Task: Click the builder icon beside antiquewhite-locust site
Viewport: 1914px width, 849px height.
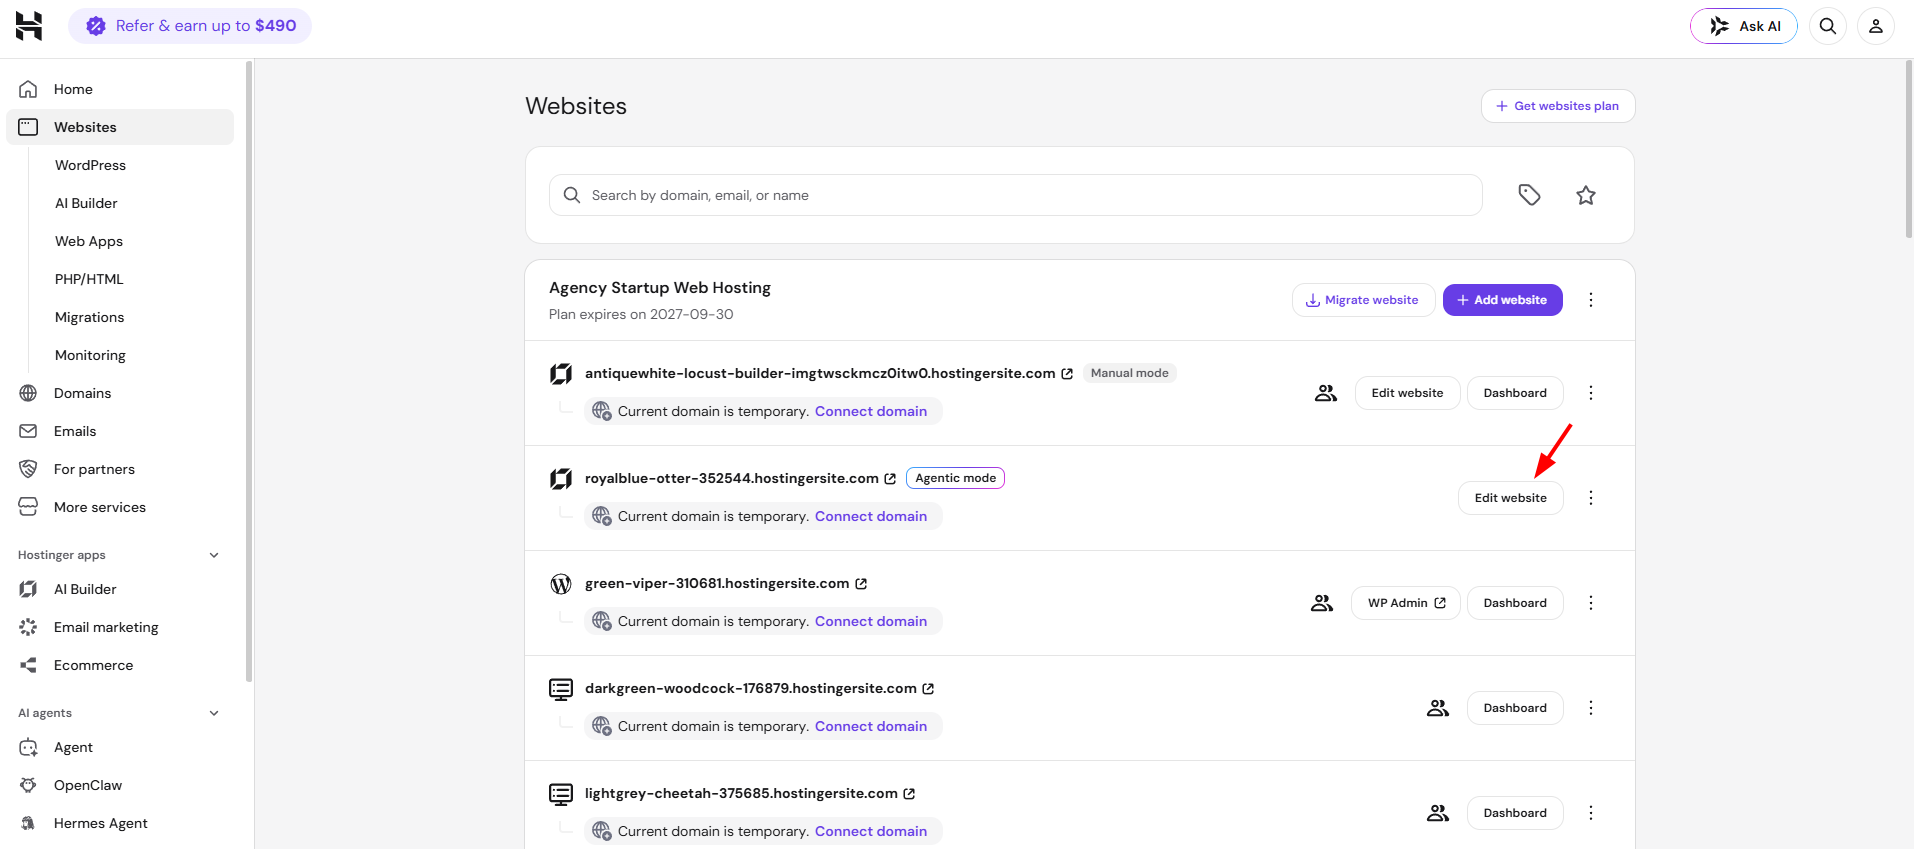Action: 561,374
